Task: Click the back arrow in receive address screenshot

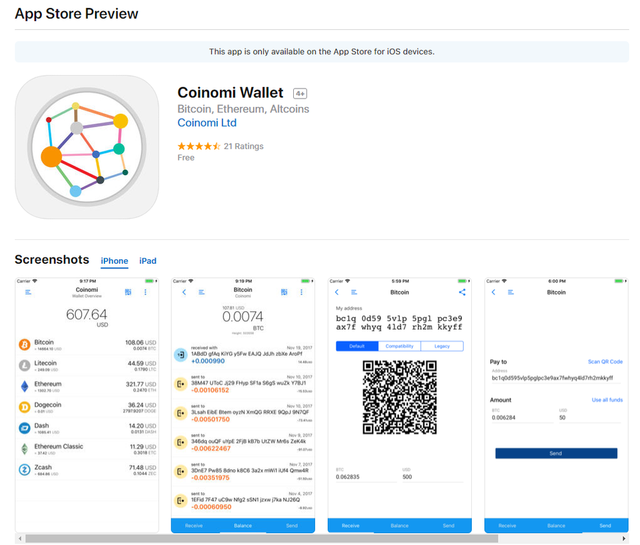Action: (337, 292)
